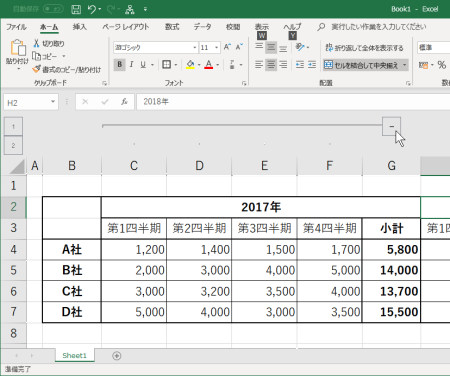450x376 pixels.
Task: Click the merged 2017年 cell
Action: coord(261,207)
